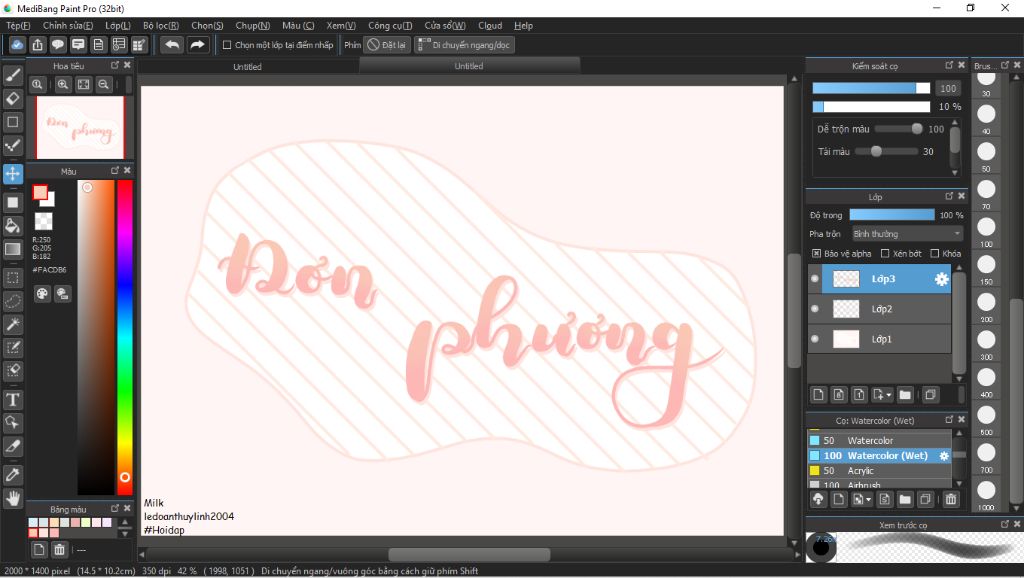Duplicate the current layer

[931, 394]
